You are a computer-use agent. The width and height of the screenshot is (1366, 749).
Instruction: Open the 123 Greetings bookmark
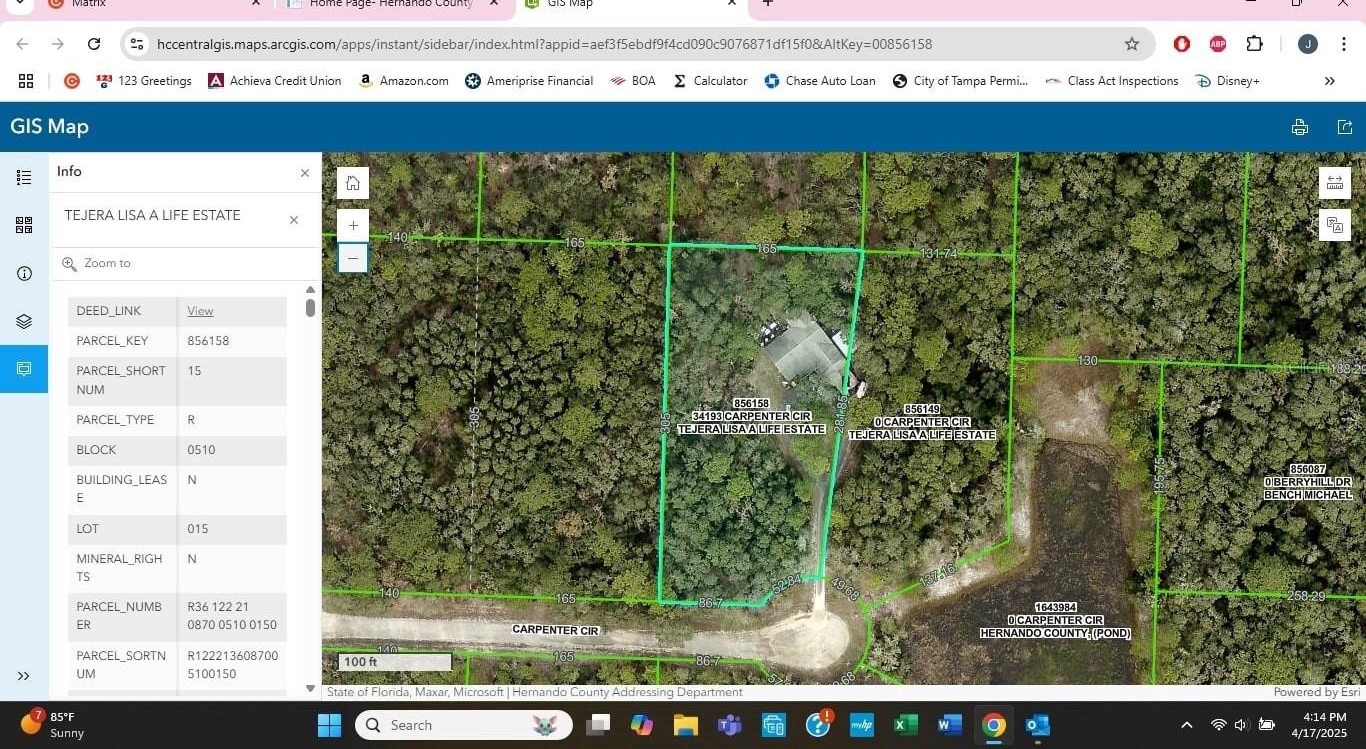[144, 81]
